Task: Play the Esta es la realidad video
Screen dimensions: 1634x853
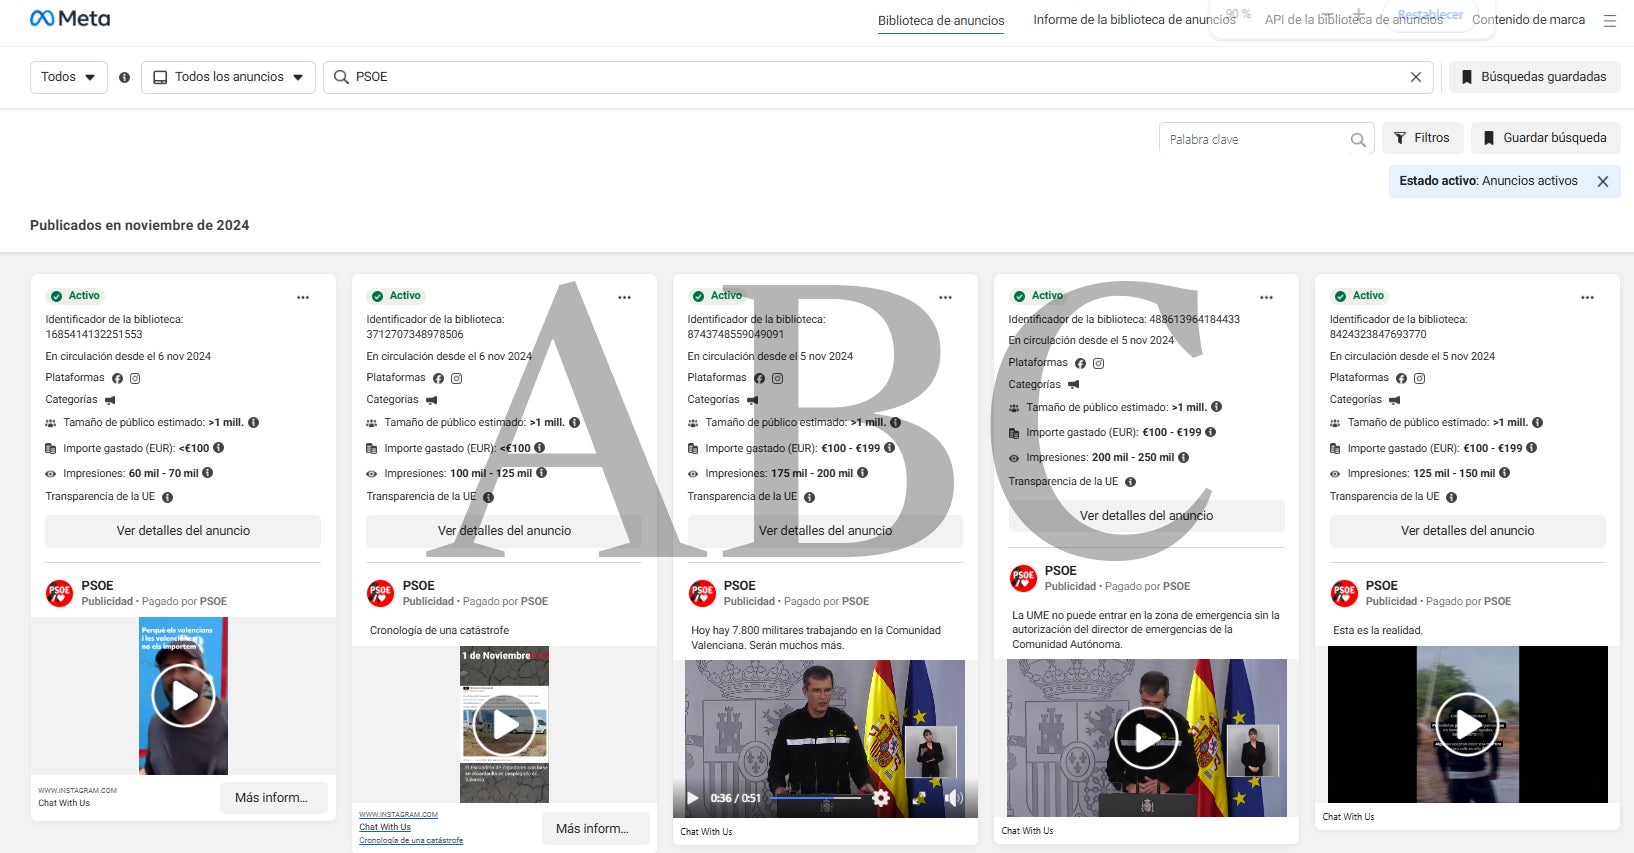Action: [x=1467, y=724]
